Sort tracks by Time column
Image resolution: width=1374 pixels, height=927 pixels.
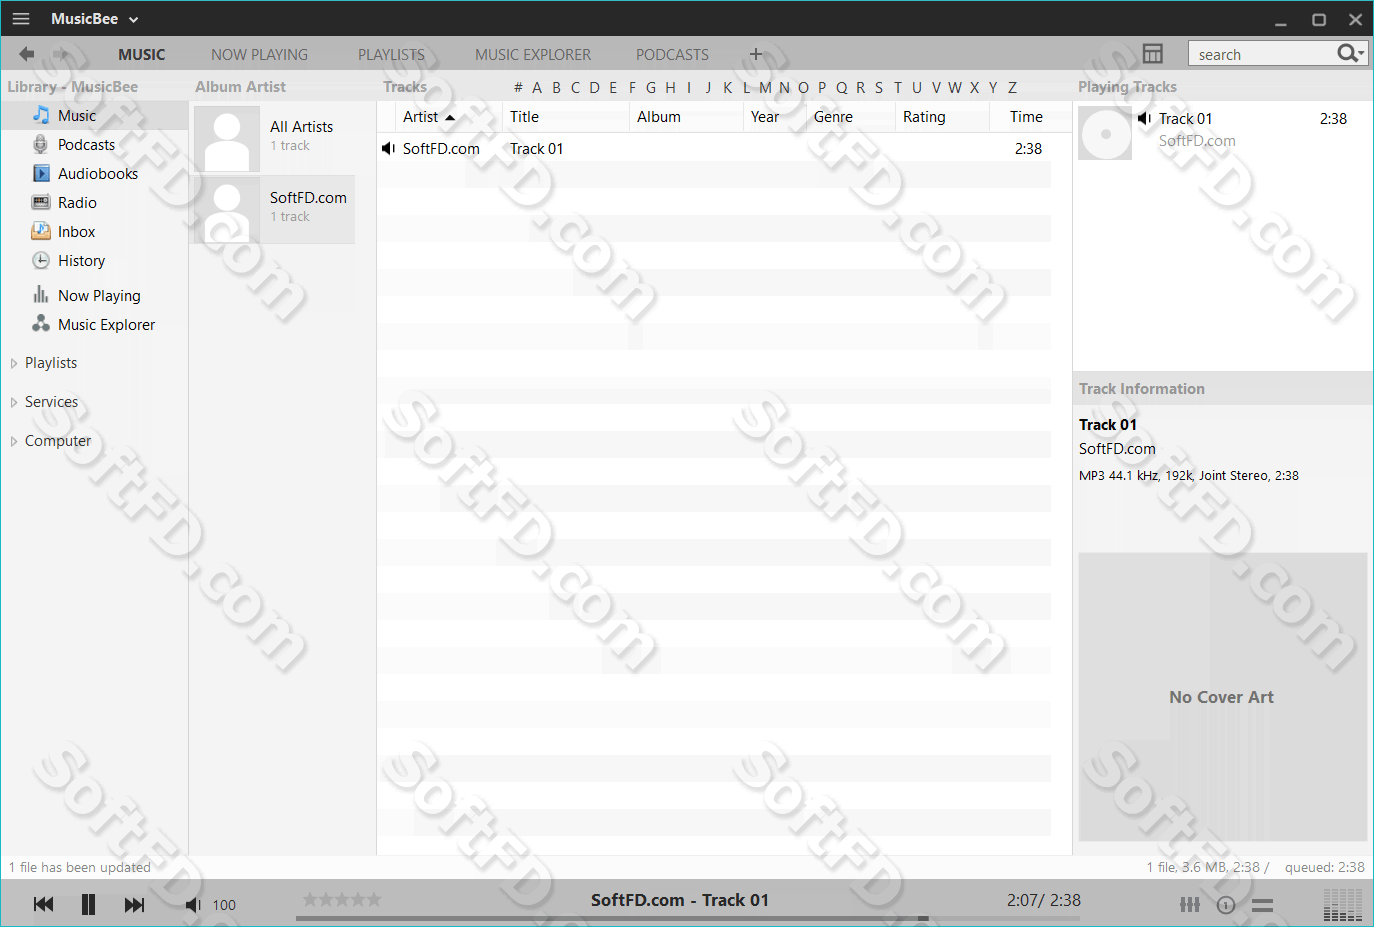coord(1026,117)
